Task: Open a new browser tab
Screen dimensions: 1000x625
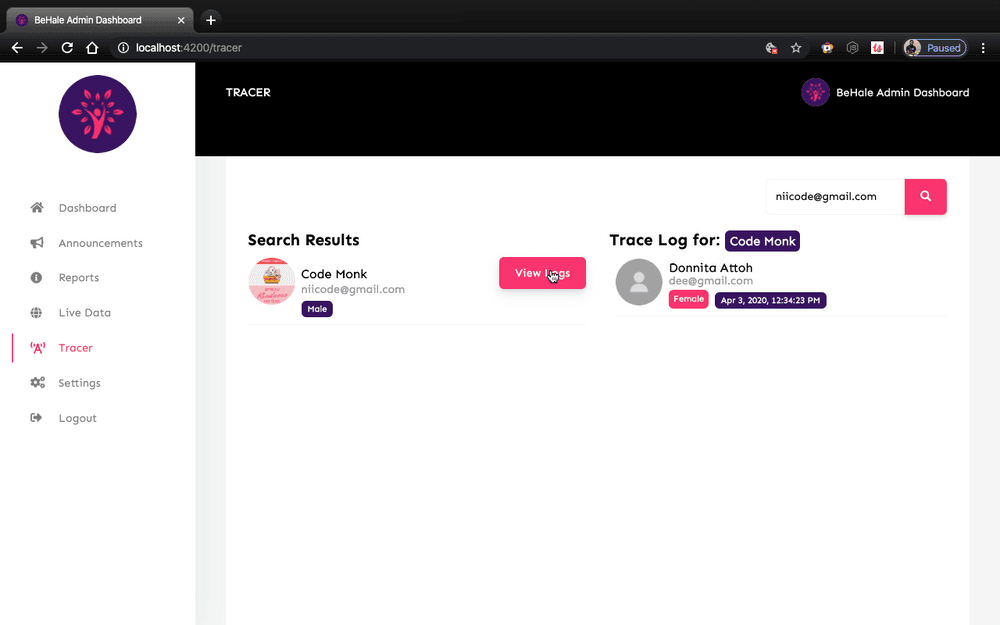Action: [210, 20]
